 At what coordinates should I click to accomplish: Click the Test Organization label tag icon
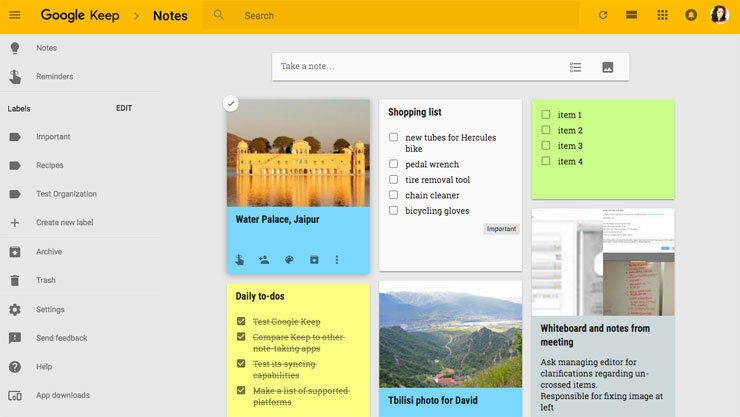click(x=15, y=194)
